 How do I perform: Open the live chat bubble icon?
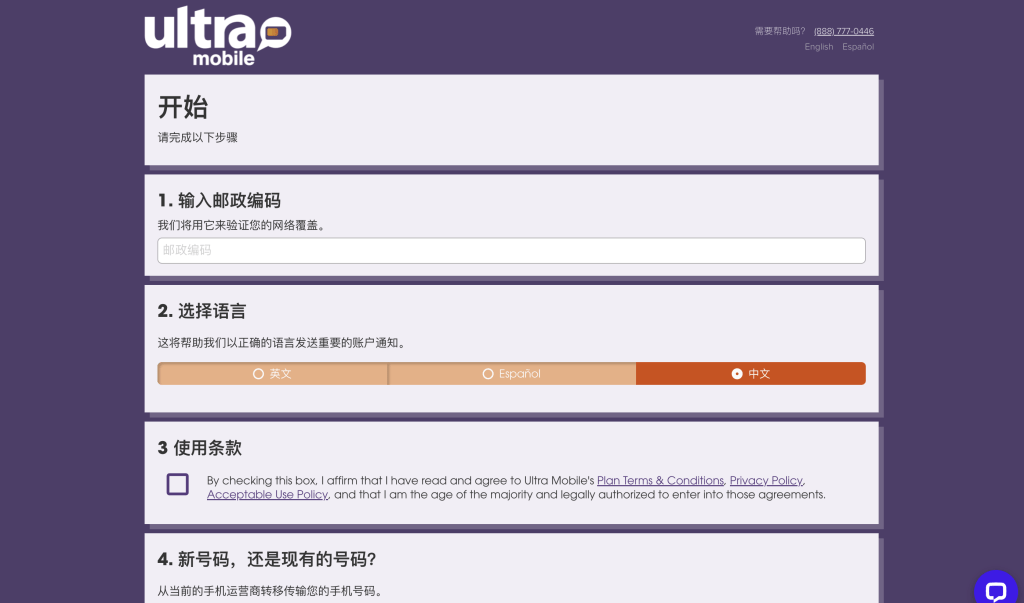[x=995, y=591]
